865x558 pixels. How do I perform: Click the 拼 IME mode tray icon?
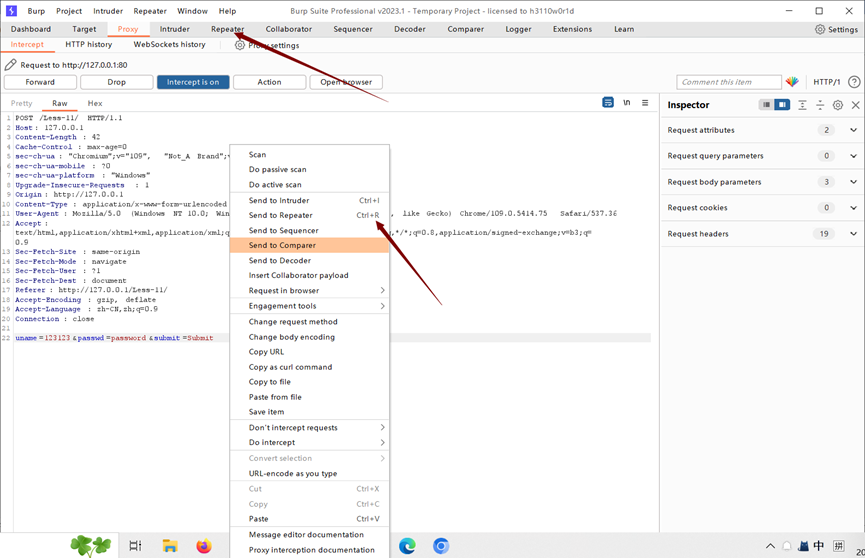pos(839,546)
